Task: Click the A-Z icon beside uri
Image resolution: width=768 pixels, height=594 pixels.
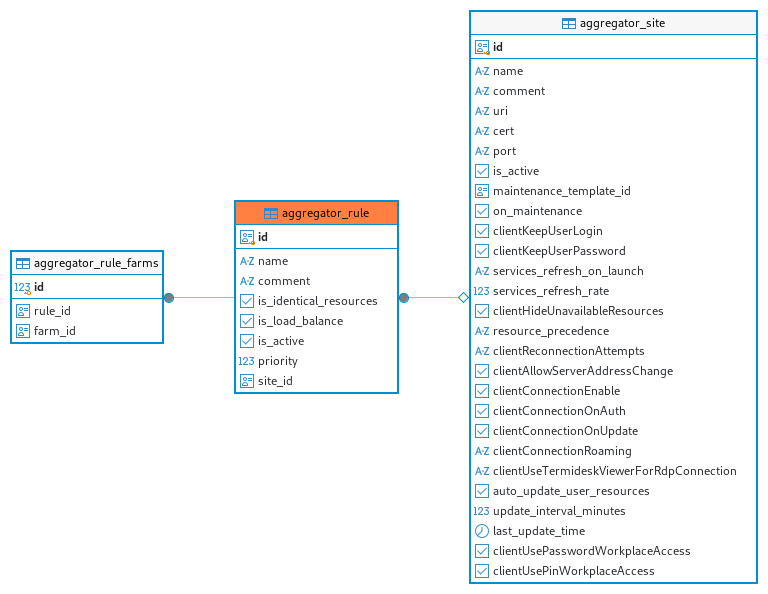Action: pyautogui.click(x=482, y=111)
